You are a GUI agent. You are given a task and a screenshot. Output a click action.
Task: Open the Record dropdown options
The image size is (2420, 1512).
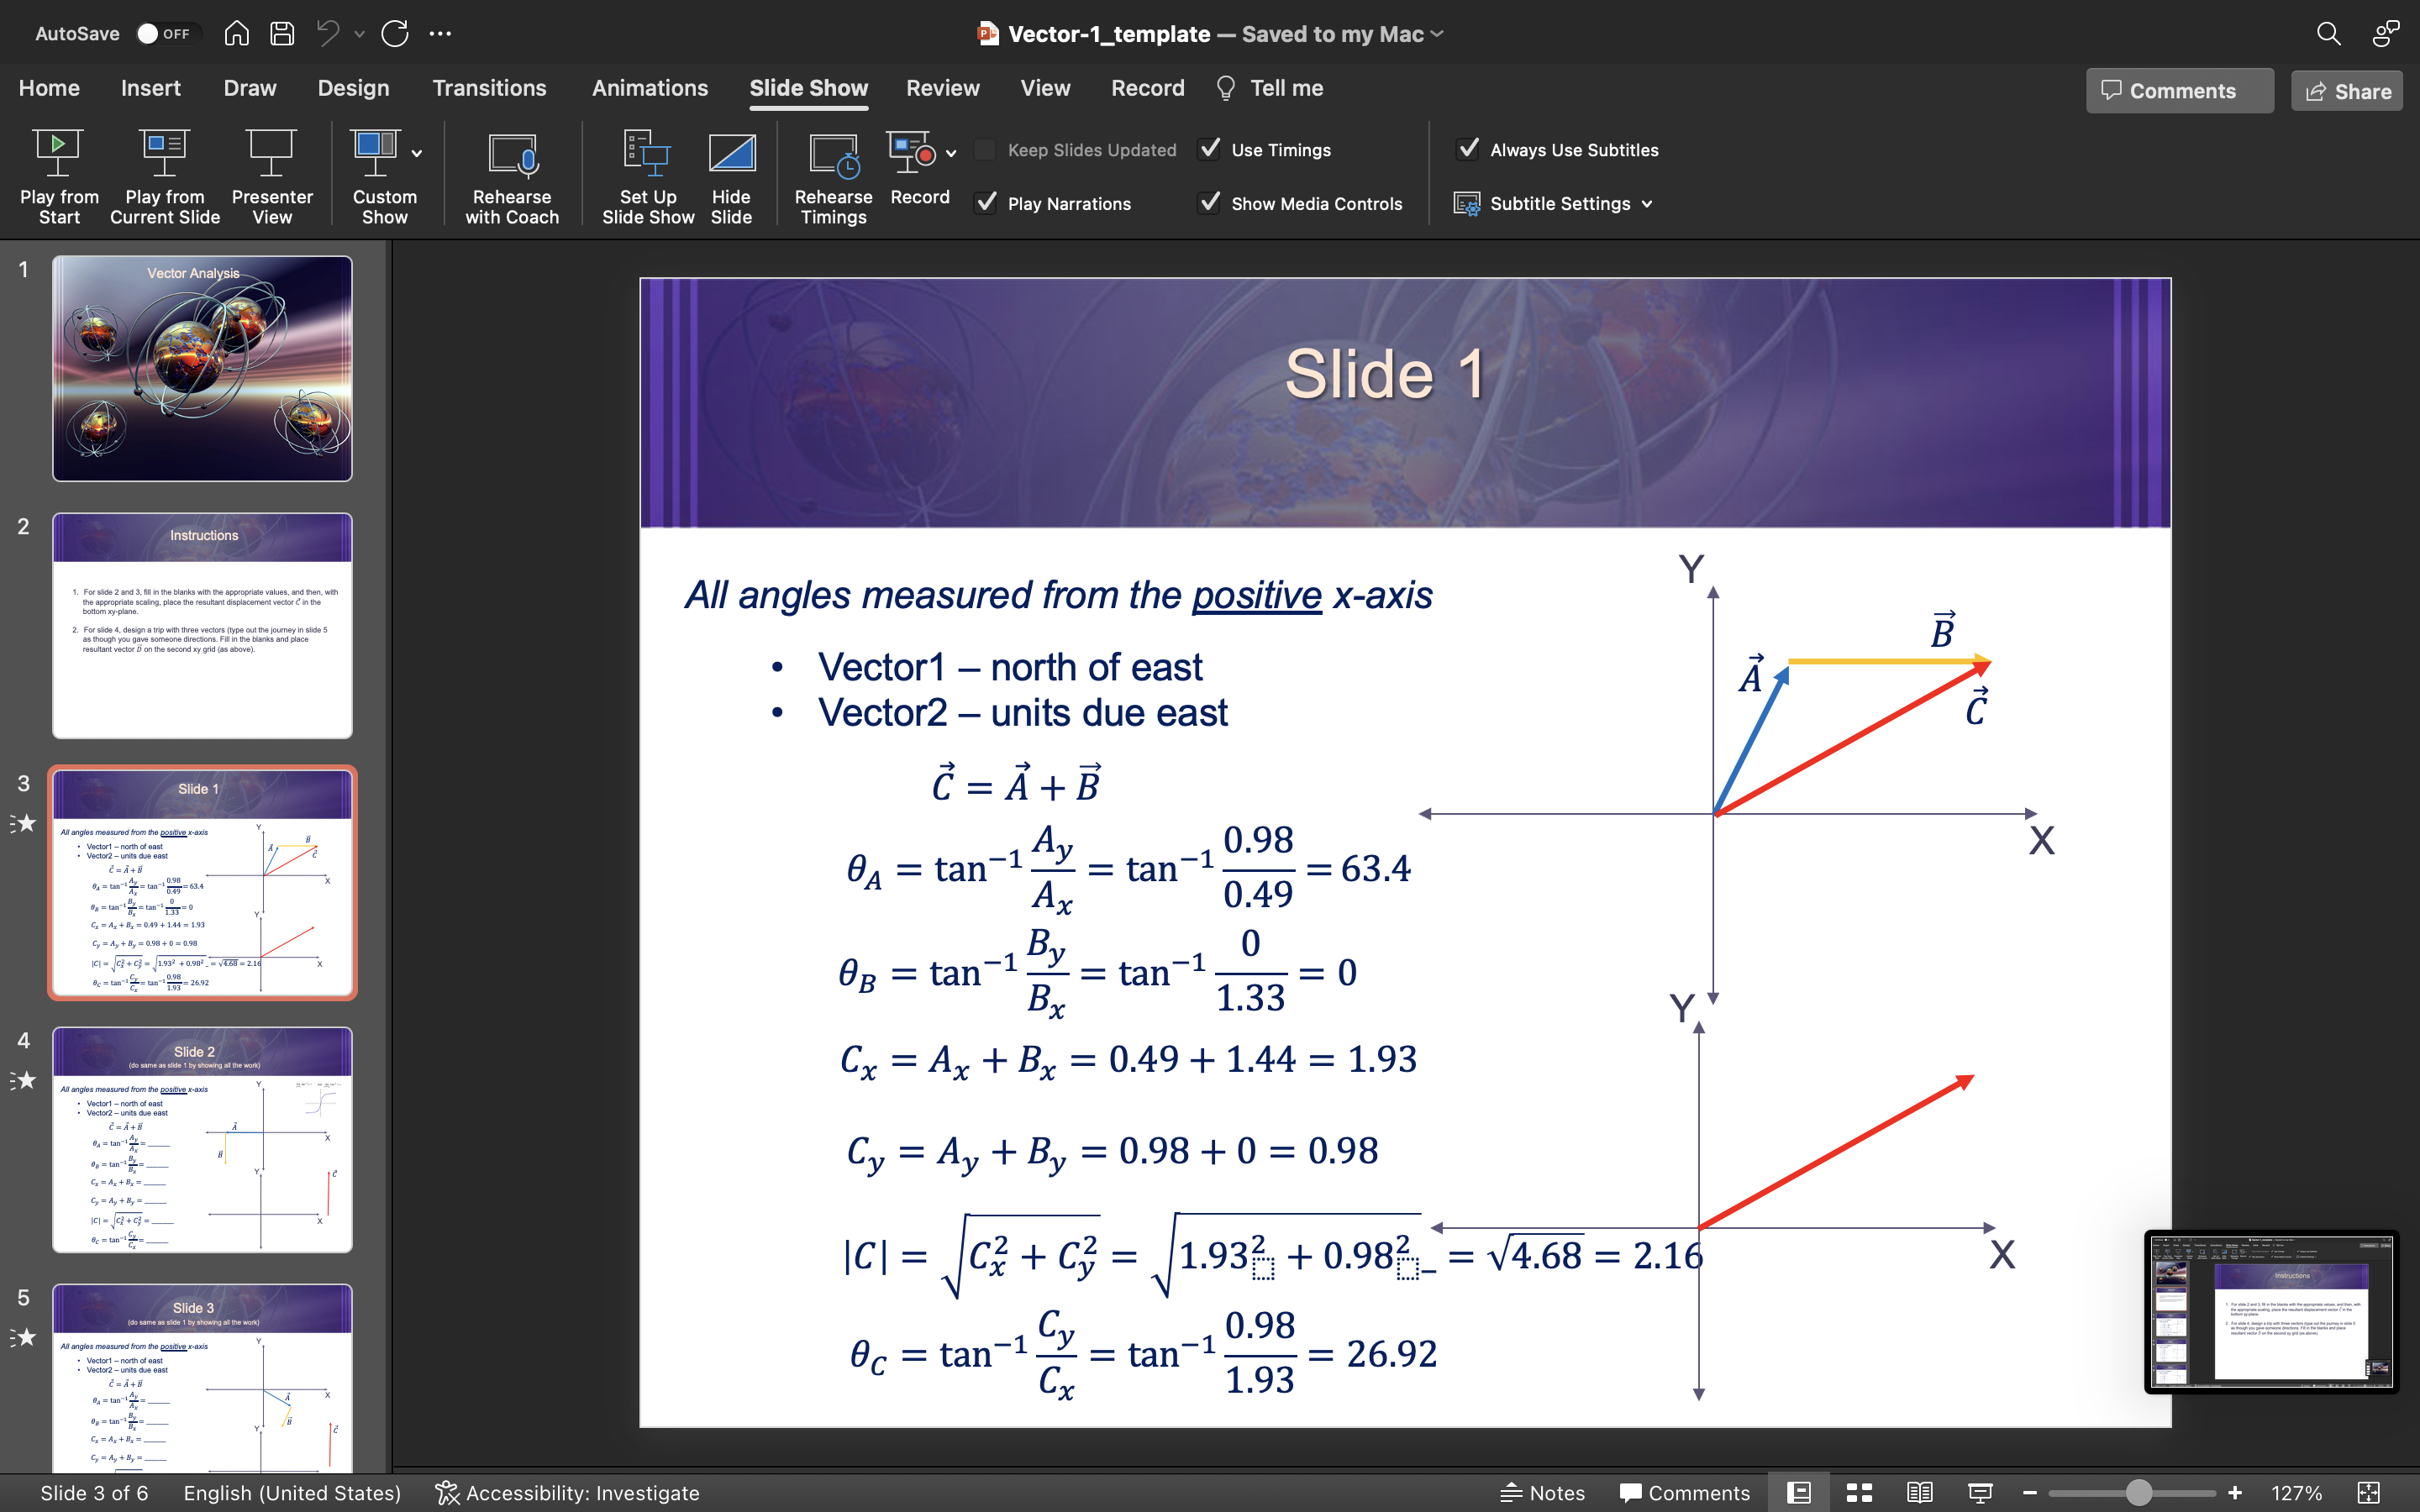950,152
